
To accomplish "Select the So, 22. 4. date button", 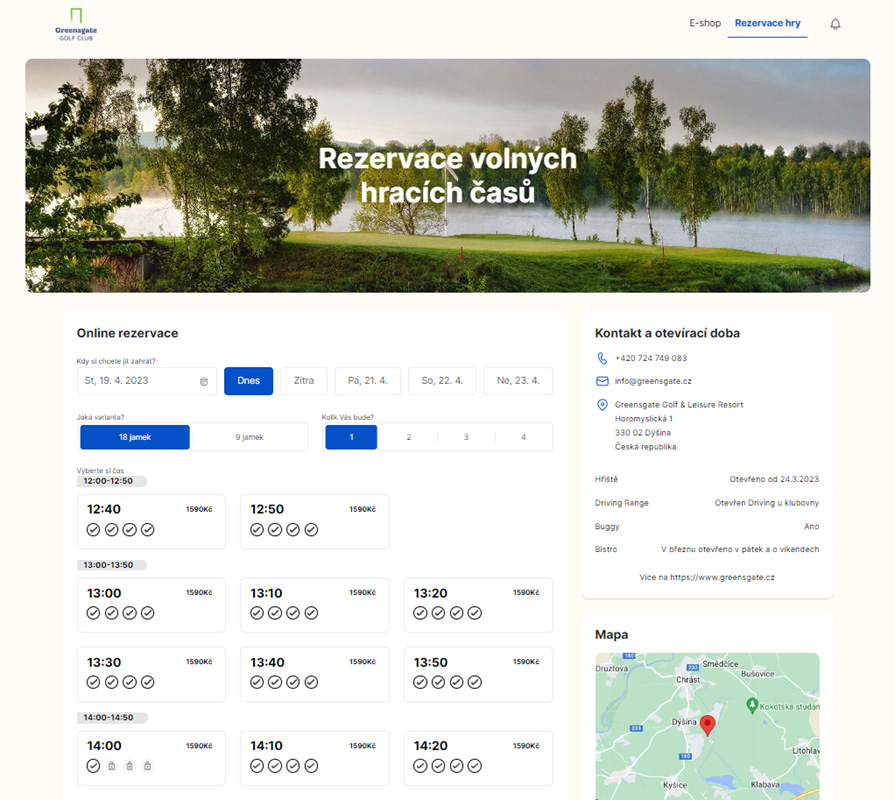I will pyautogui.click(x=442, y=381).
